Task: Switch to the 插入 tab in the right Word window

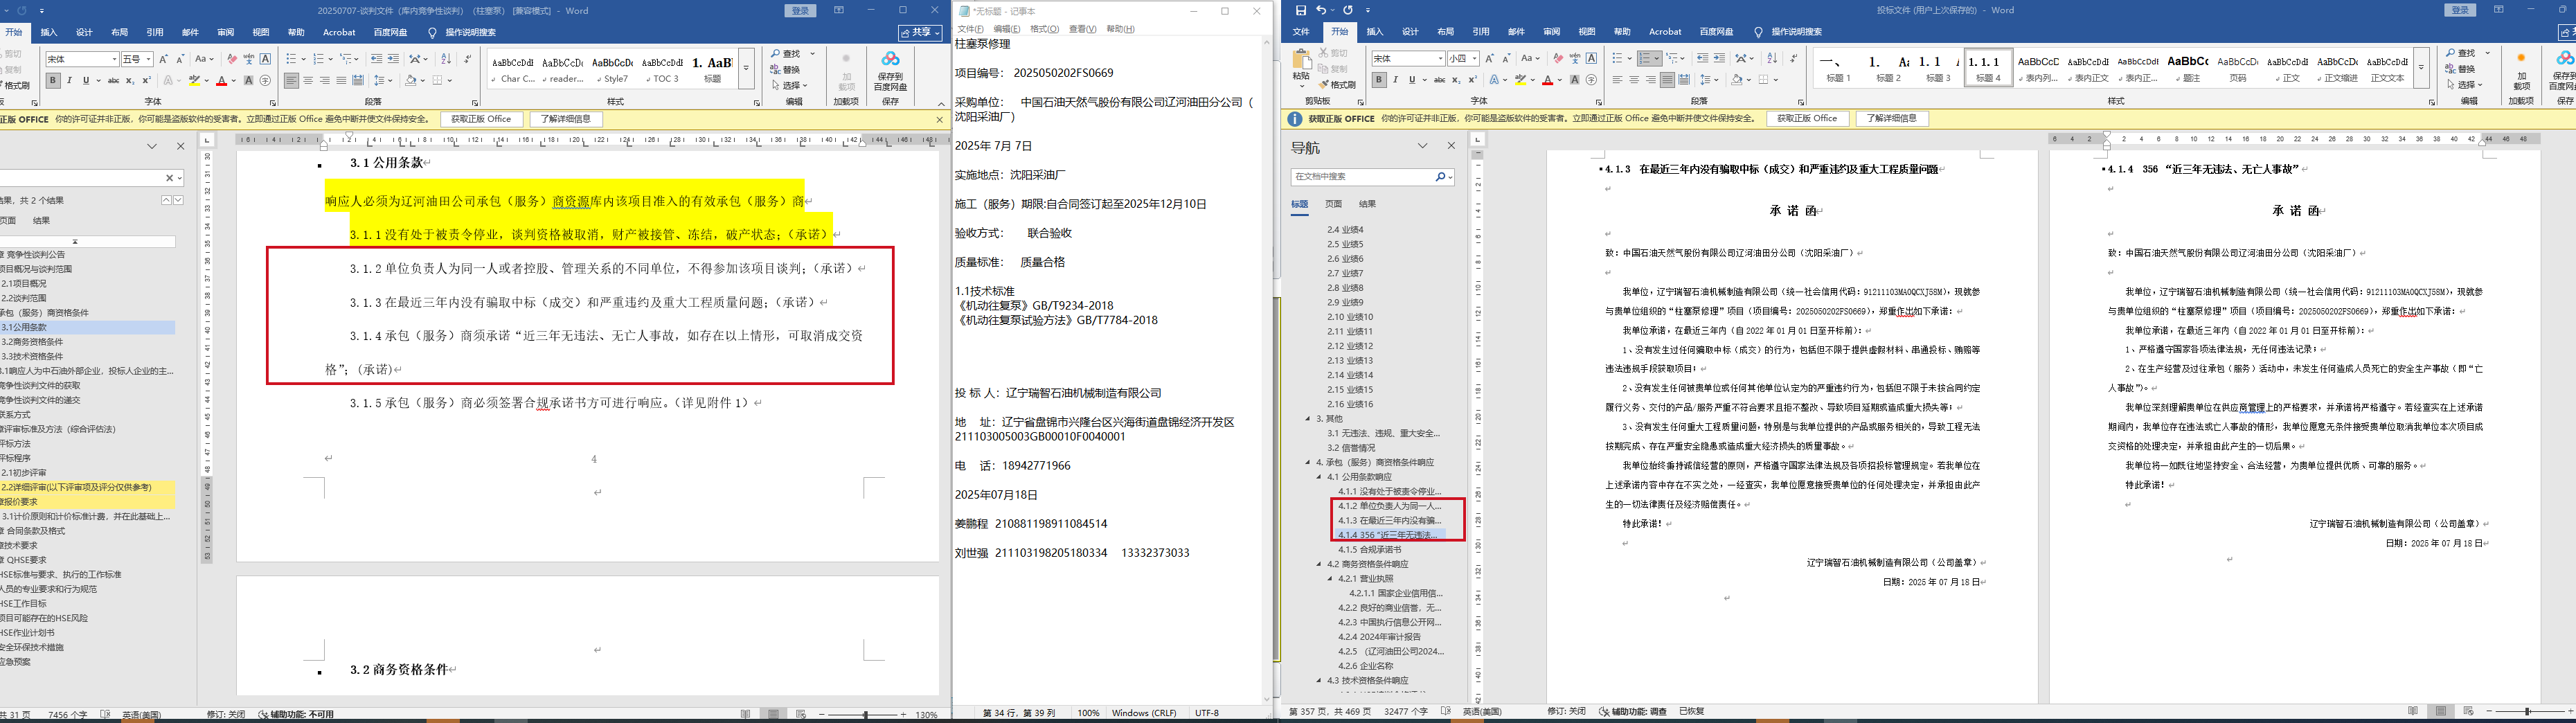Action: [x=1375, y=32]
